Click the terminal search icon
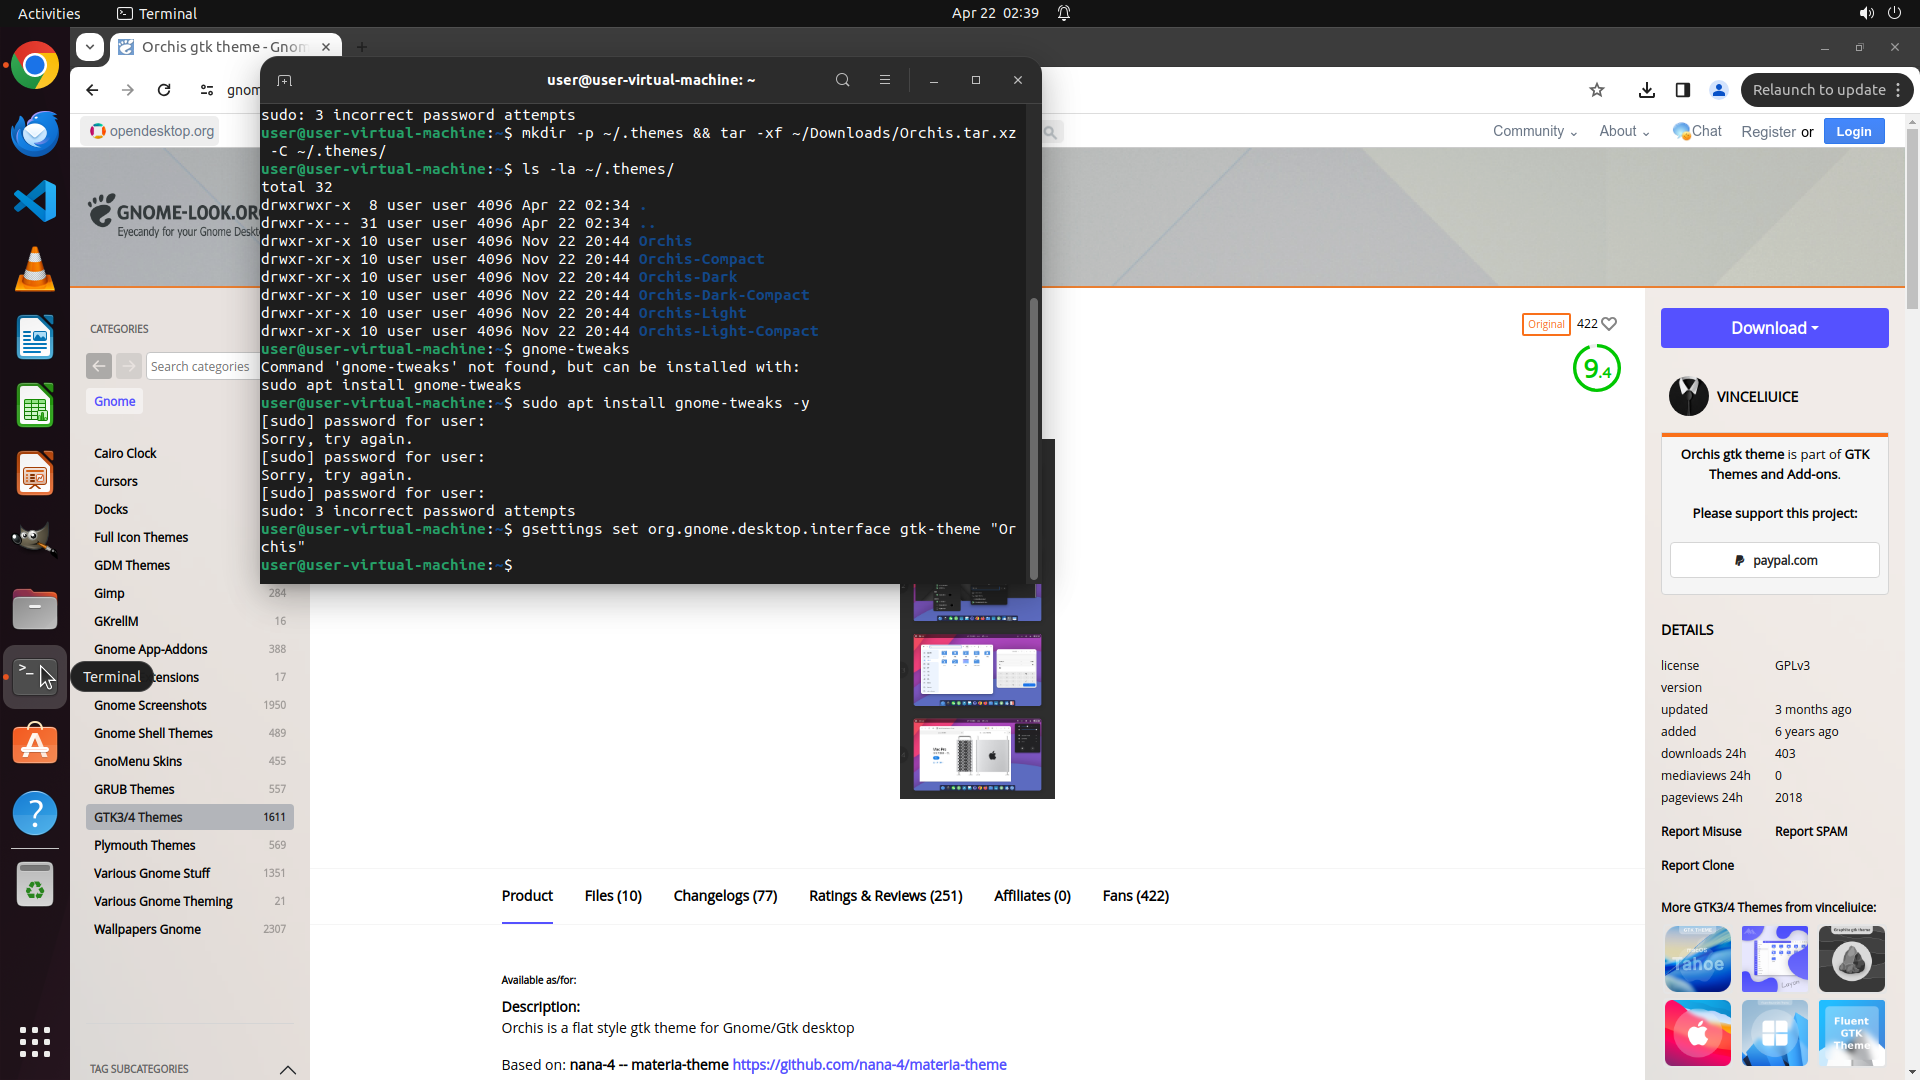 842,80
